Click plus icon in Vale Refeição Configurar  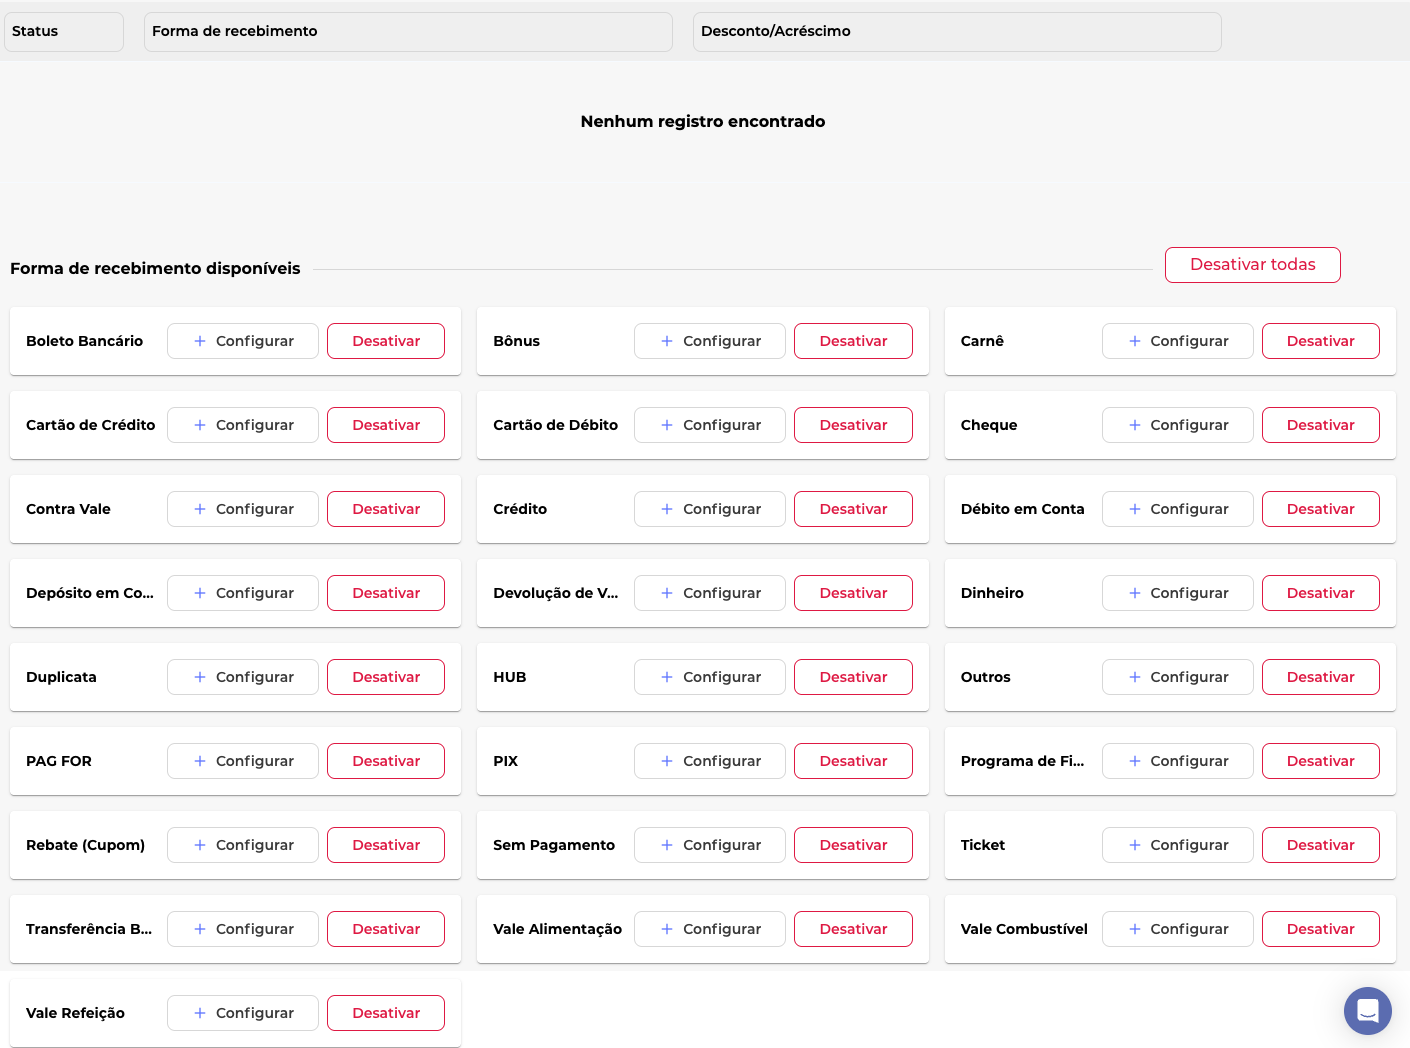pos(200,1013)
